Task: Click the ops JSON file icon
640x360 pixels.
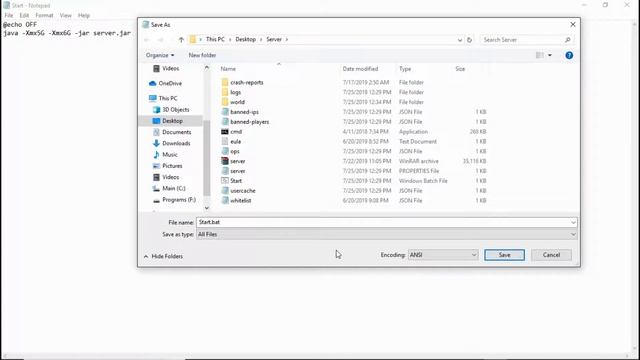Action: (225, 151)
